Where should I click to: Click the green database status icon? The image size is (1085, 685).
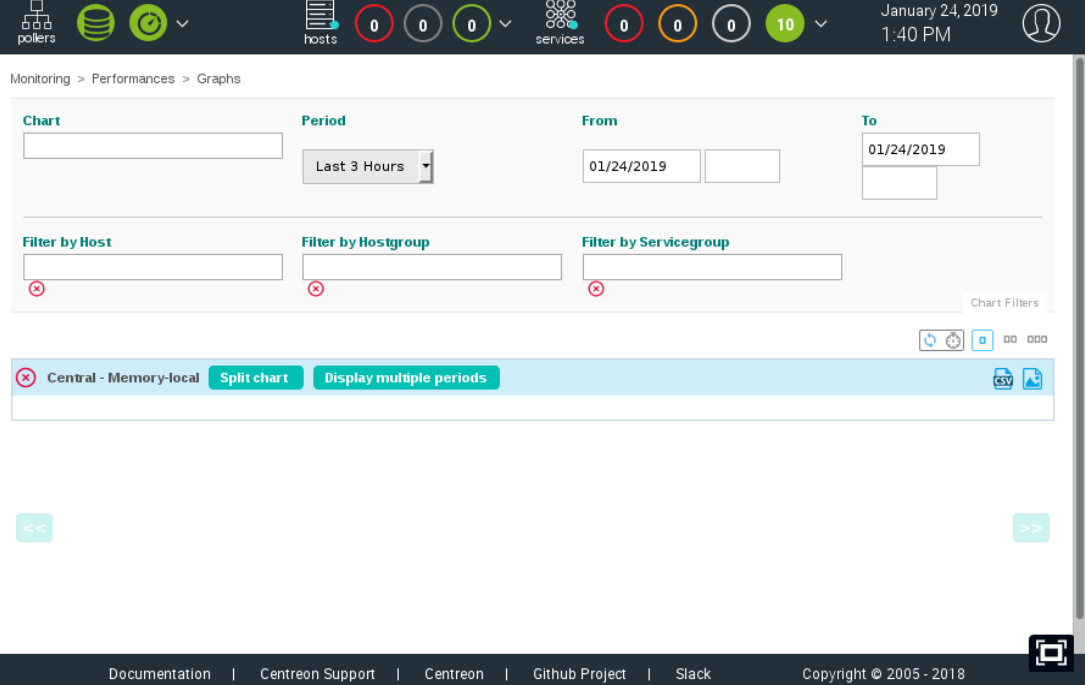pos(96,23)
